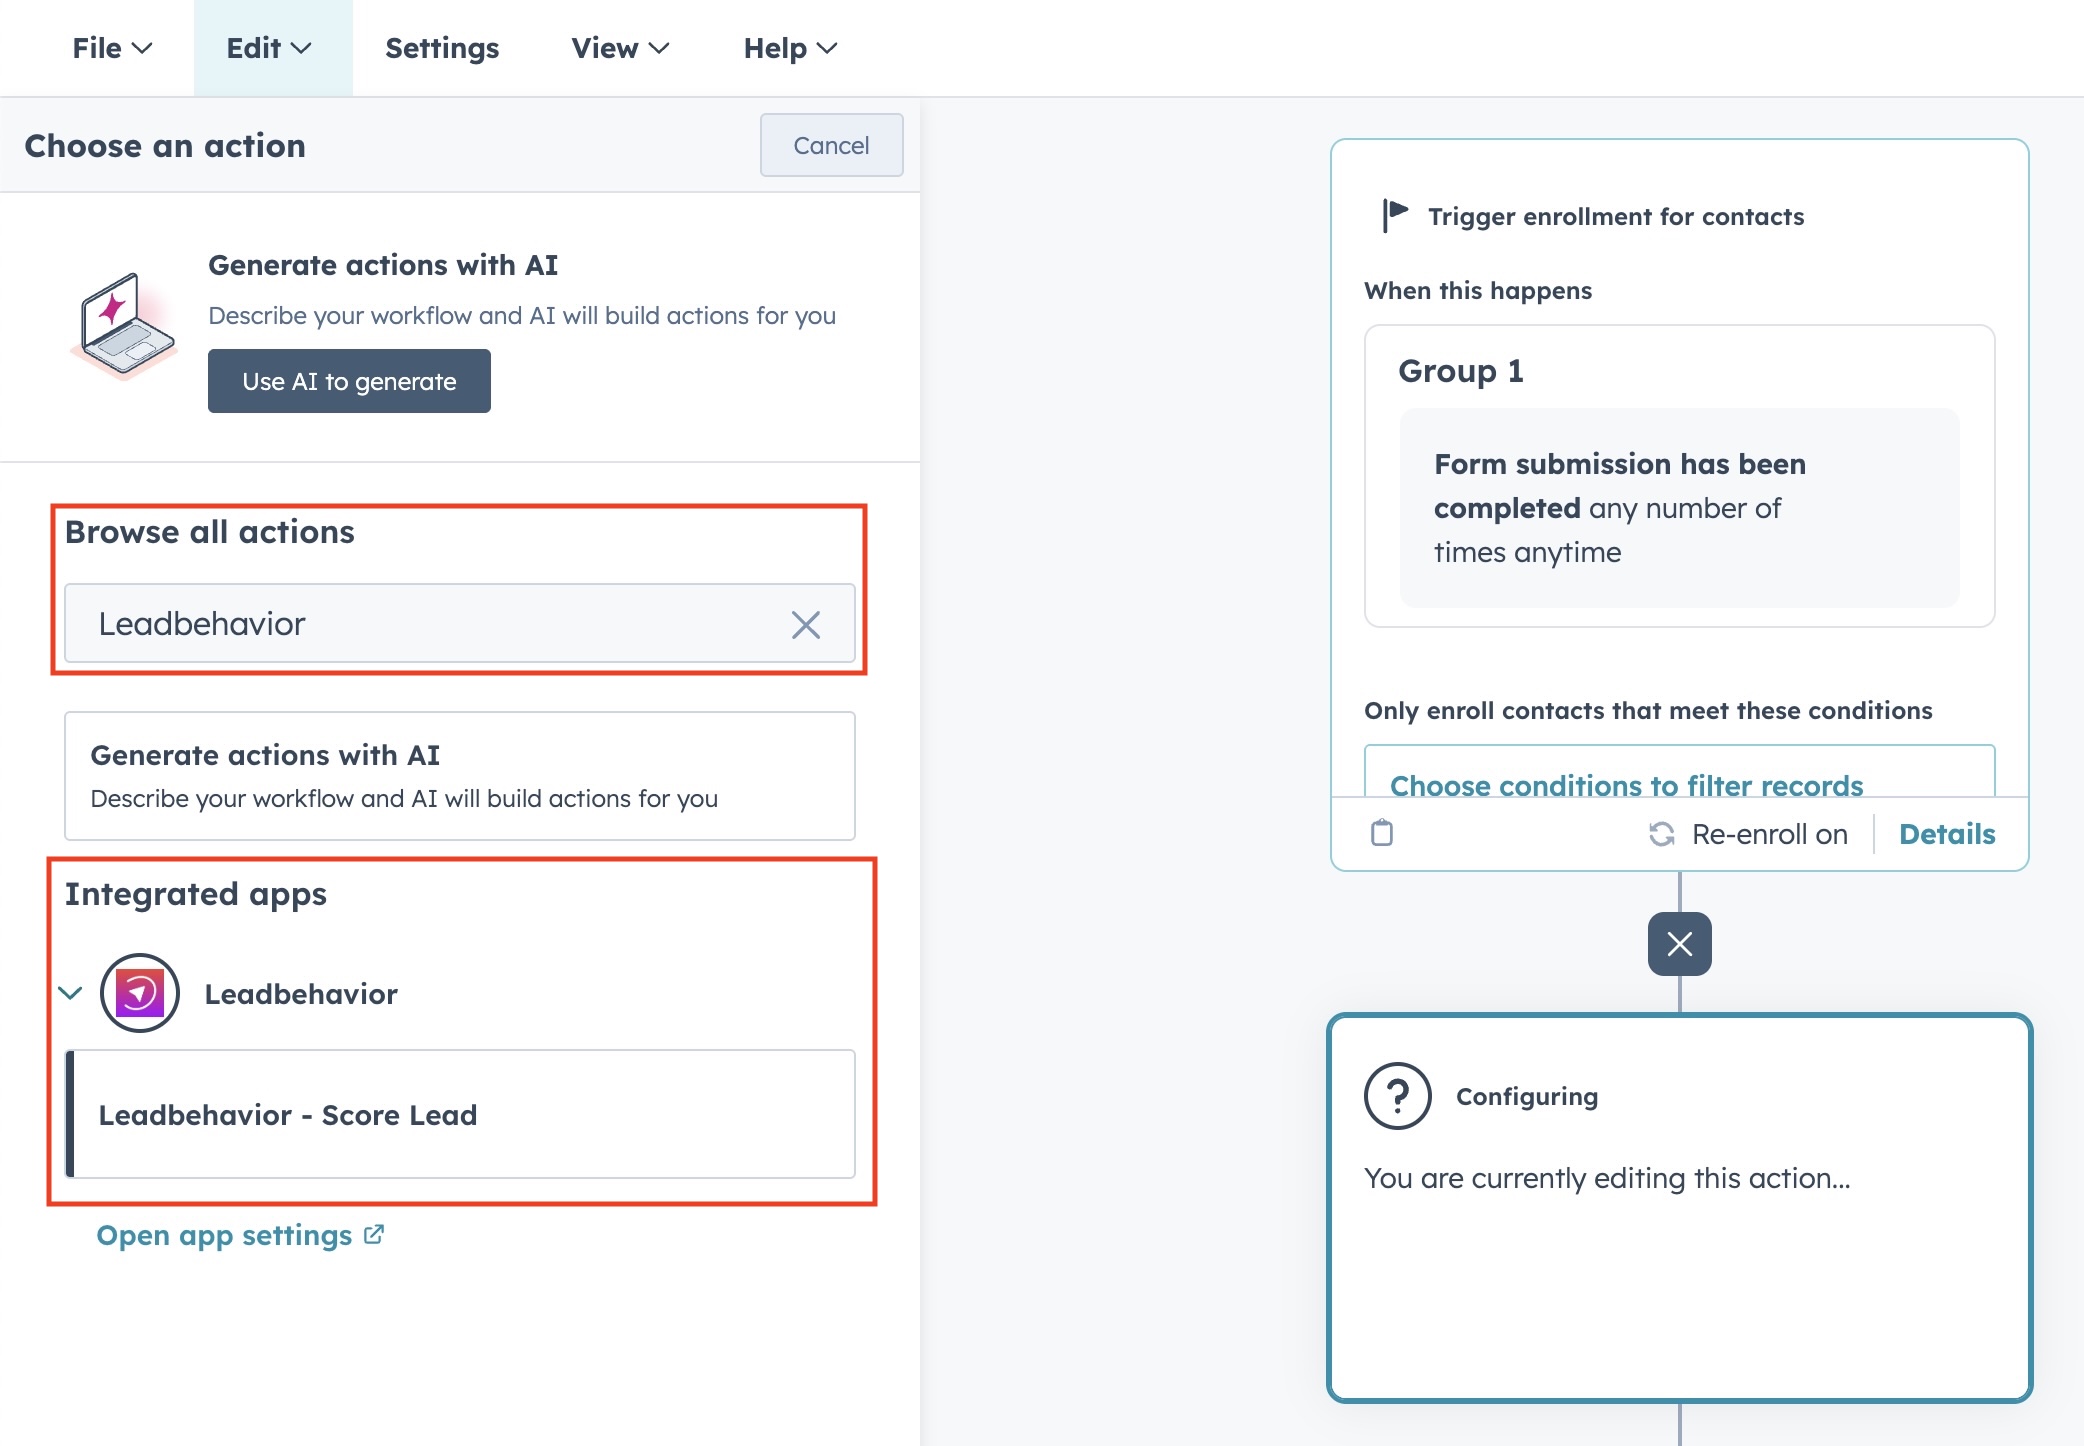The width and height of the screenshot is (2084, 1446).
Task: Click the external link icon on Open app settings
Action: coord(375,1234)
